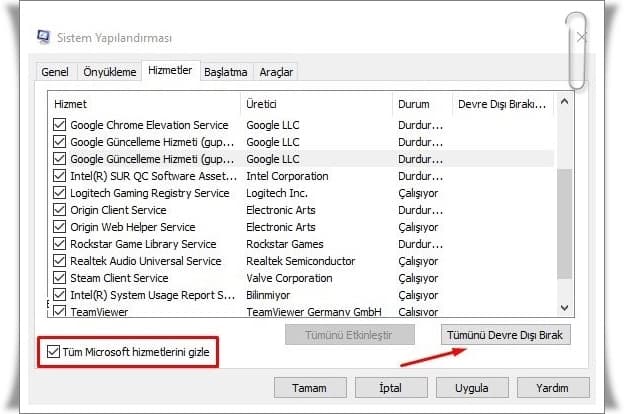Click the TeamViewer Germany GmbH cell
The image size is (624, 414).
314,312
